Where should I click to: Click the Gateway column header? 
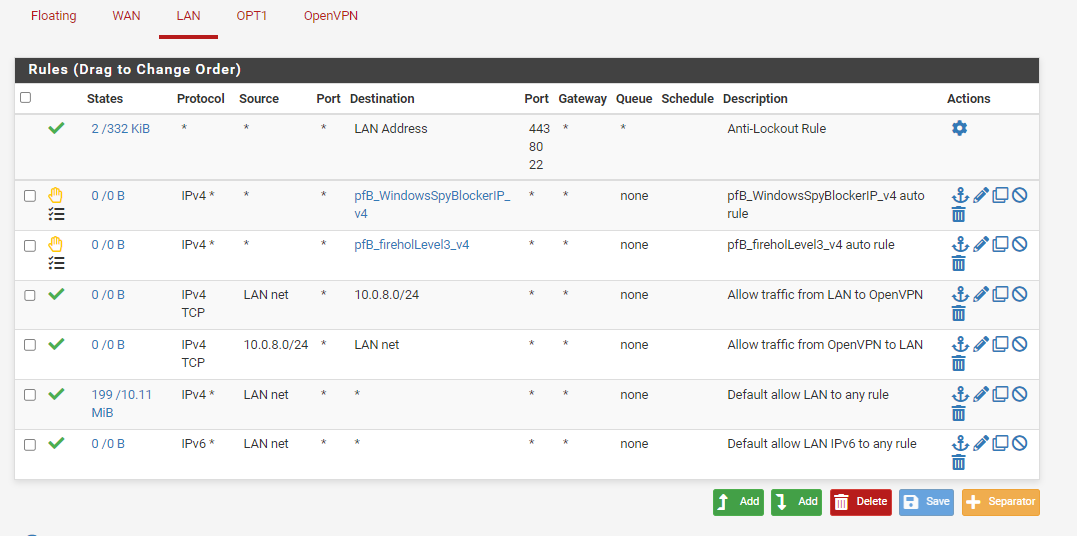582,99
